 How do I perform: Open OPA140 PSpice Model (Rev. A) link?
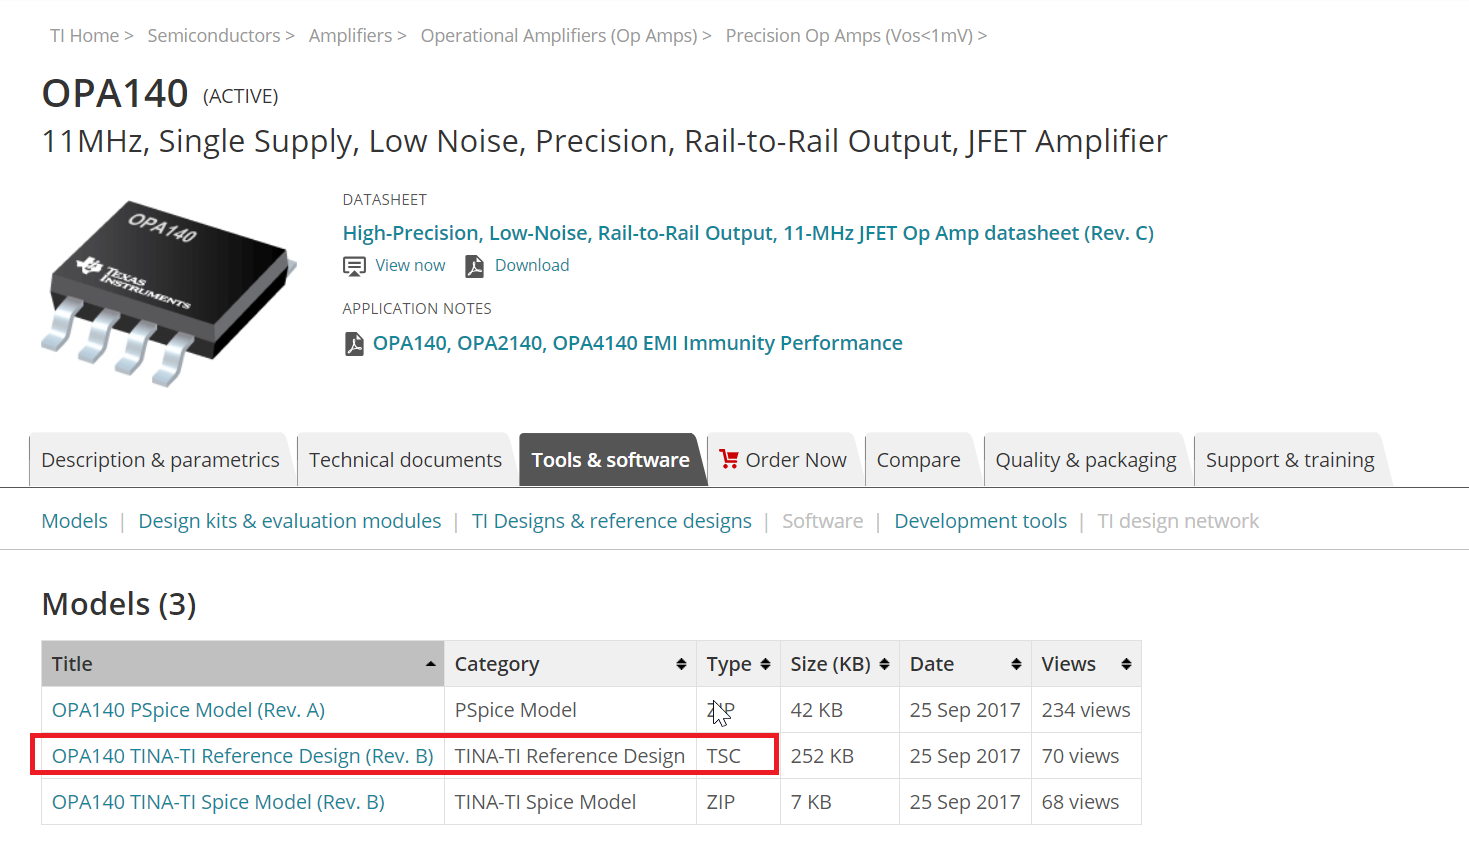click(x=188, y=710)
